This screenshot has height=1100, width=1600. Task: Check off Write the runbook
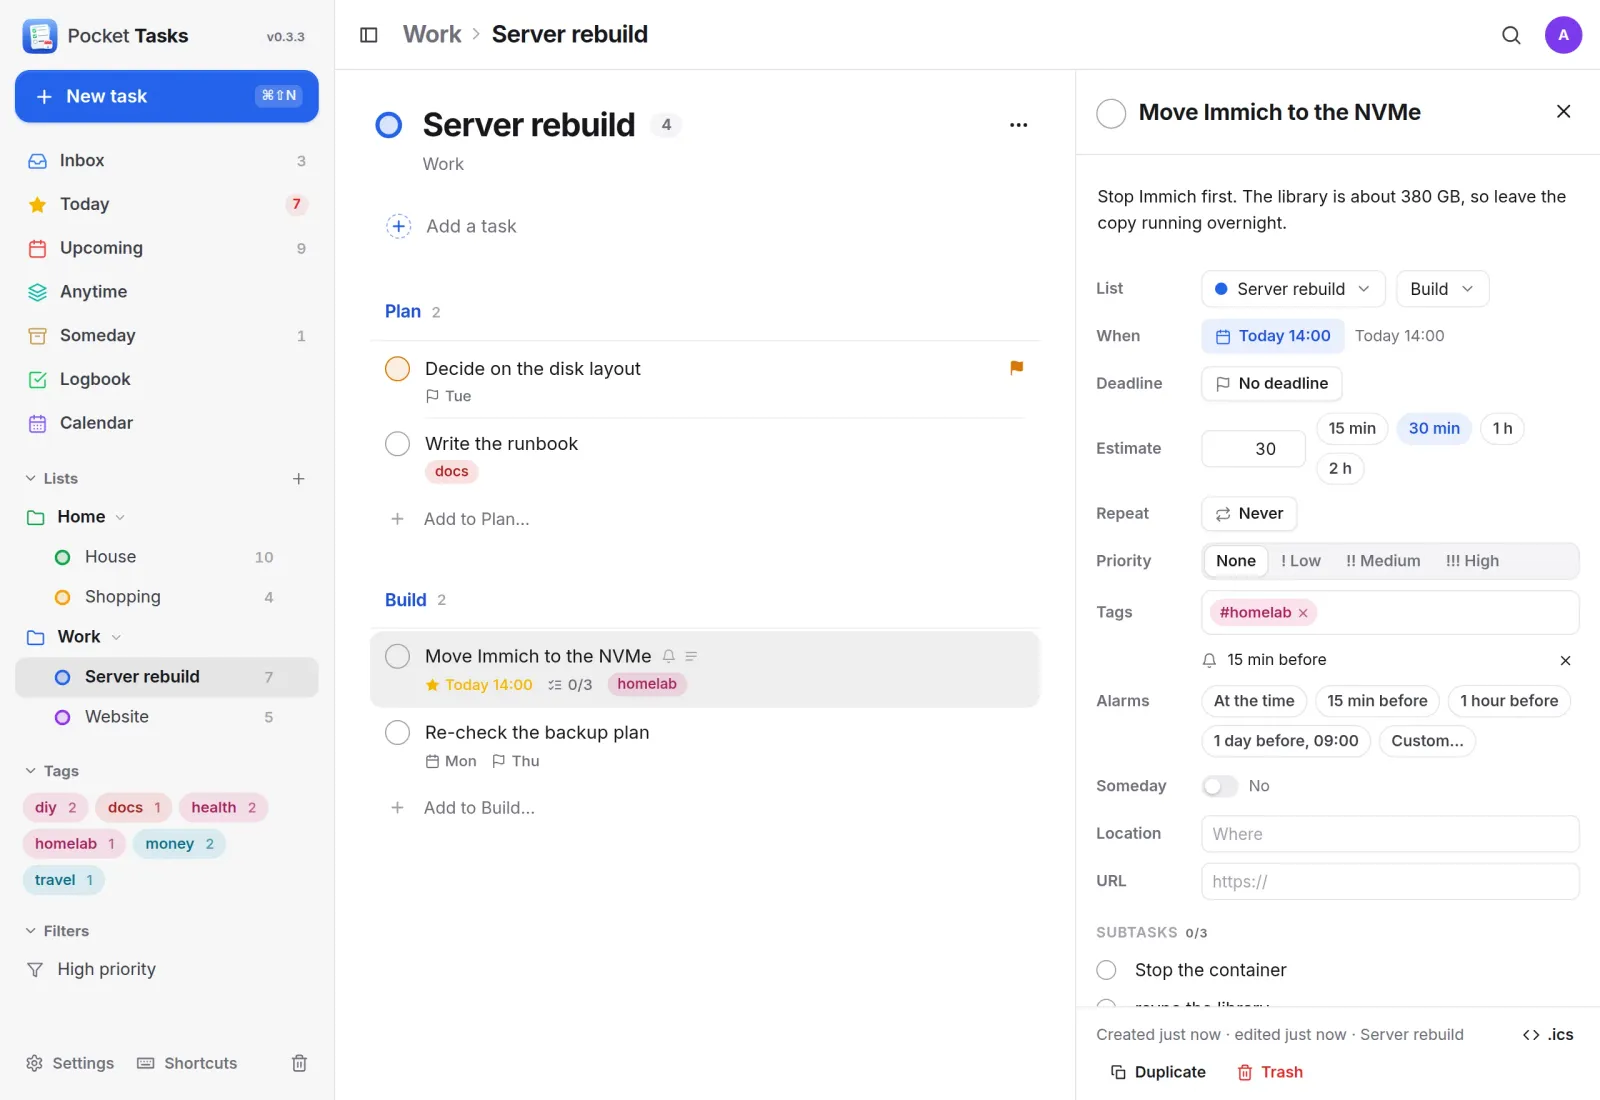click(397, 444)
